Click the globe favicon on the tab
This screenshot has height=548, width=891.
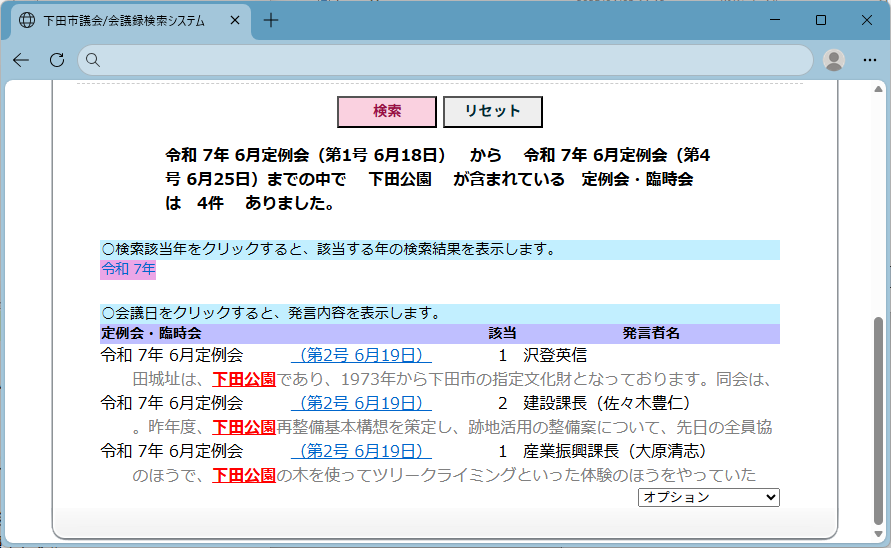pyautogui.click(x=27, y=20)
